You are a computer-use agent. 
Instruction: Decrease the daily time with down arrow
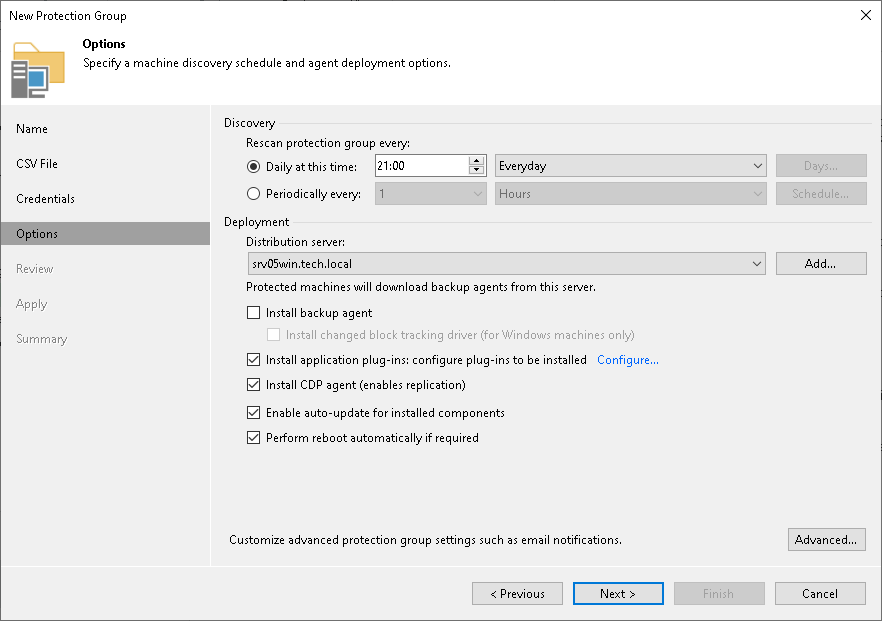[476, 170]
